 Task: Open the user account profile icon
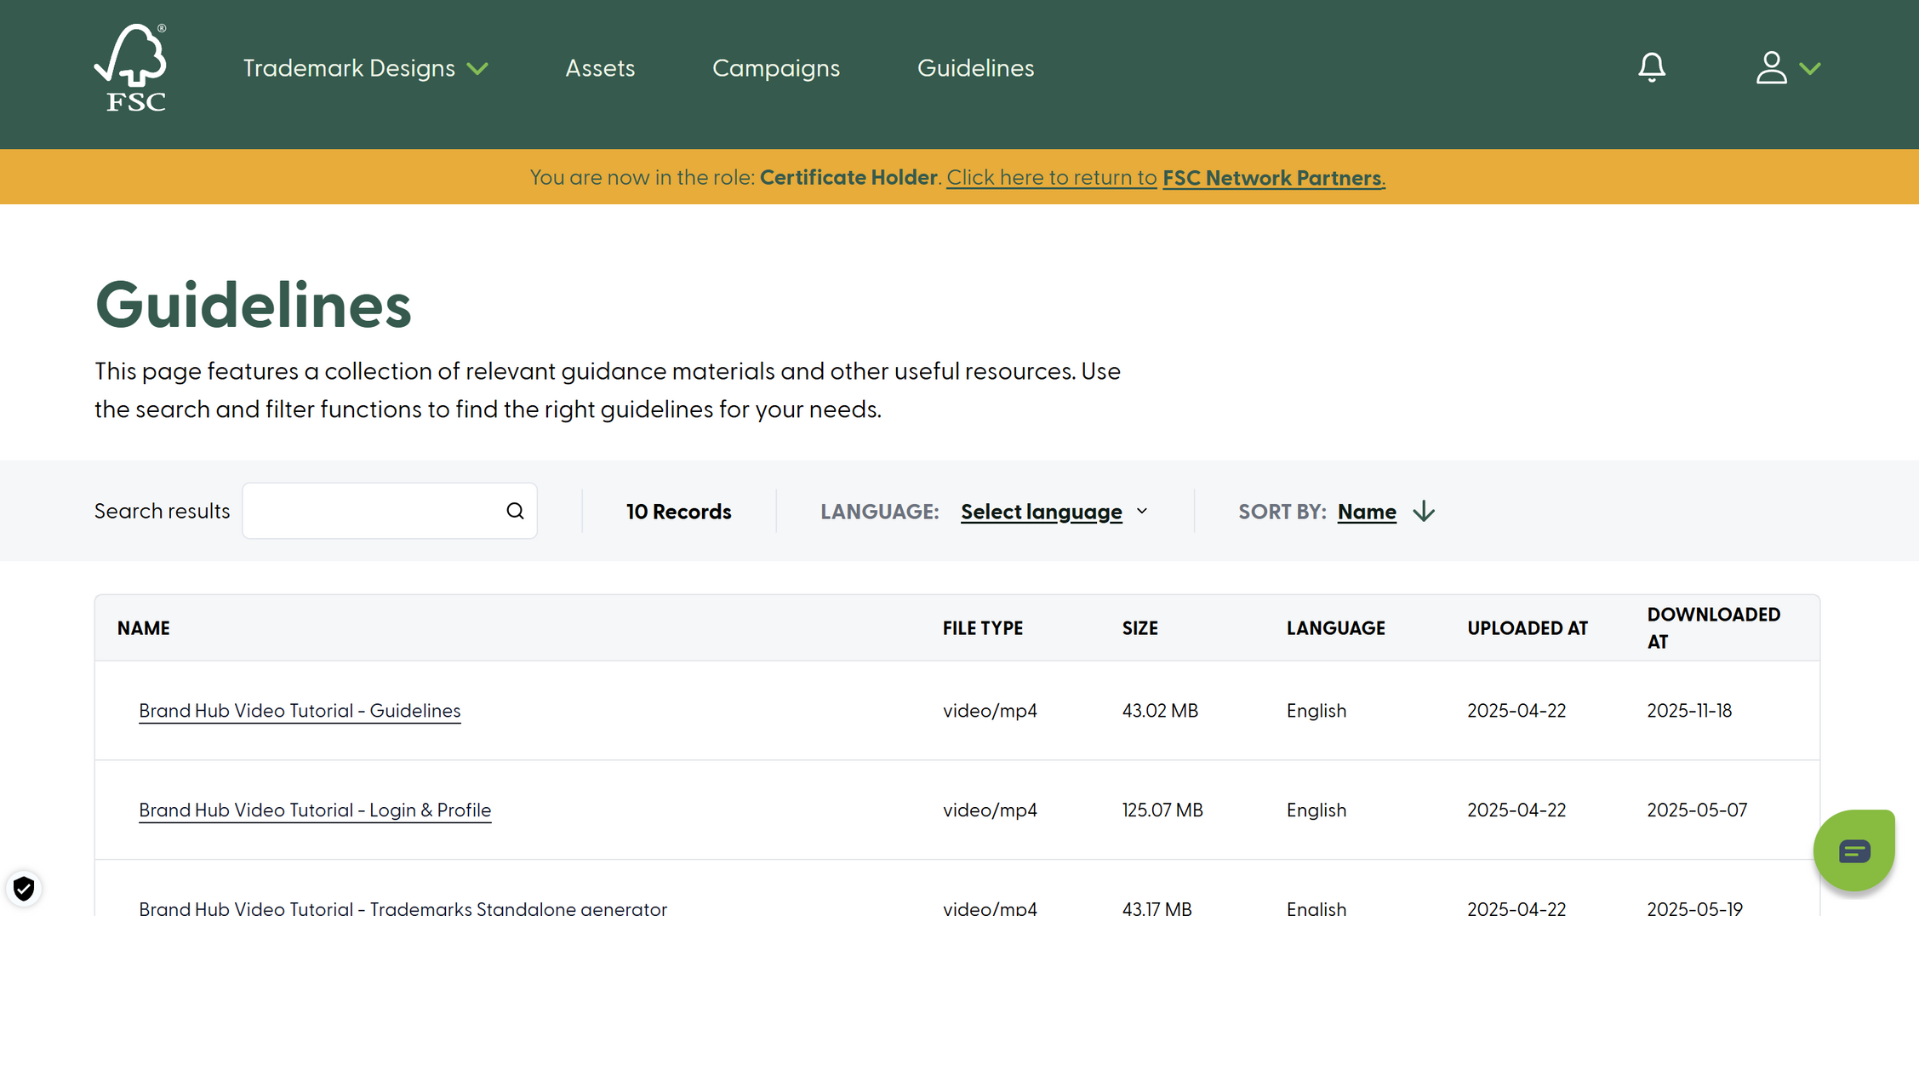coord(1771,68)
